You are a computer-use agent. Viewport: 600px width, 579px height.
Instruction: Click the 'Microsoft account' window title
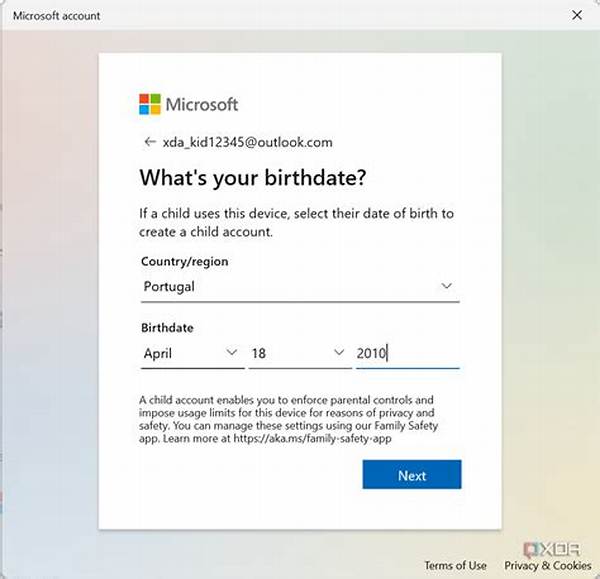(56, 16)
